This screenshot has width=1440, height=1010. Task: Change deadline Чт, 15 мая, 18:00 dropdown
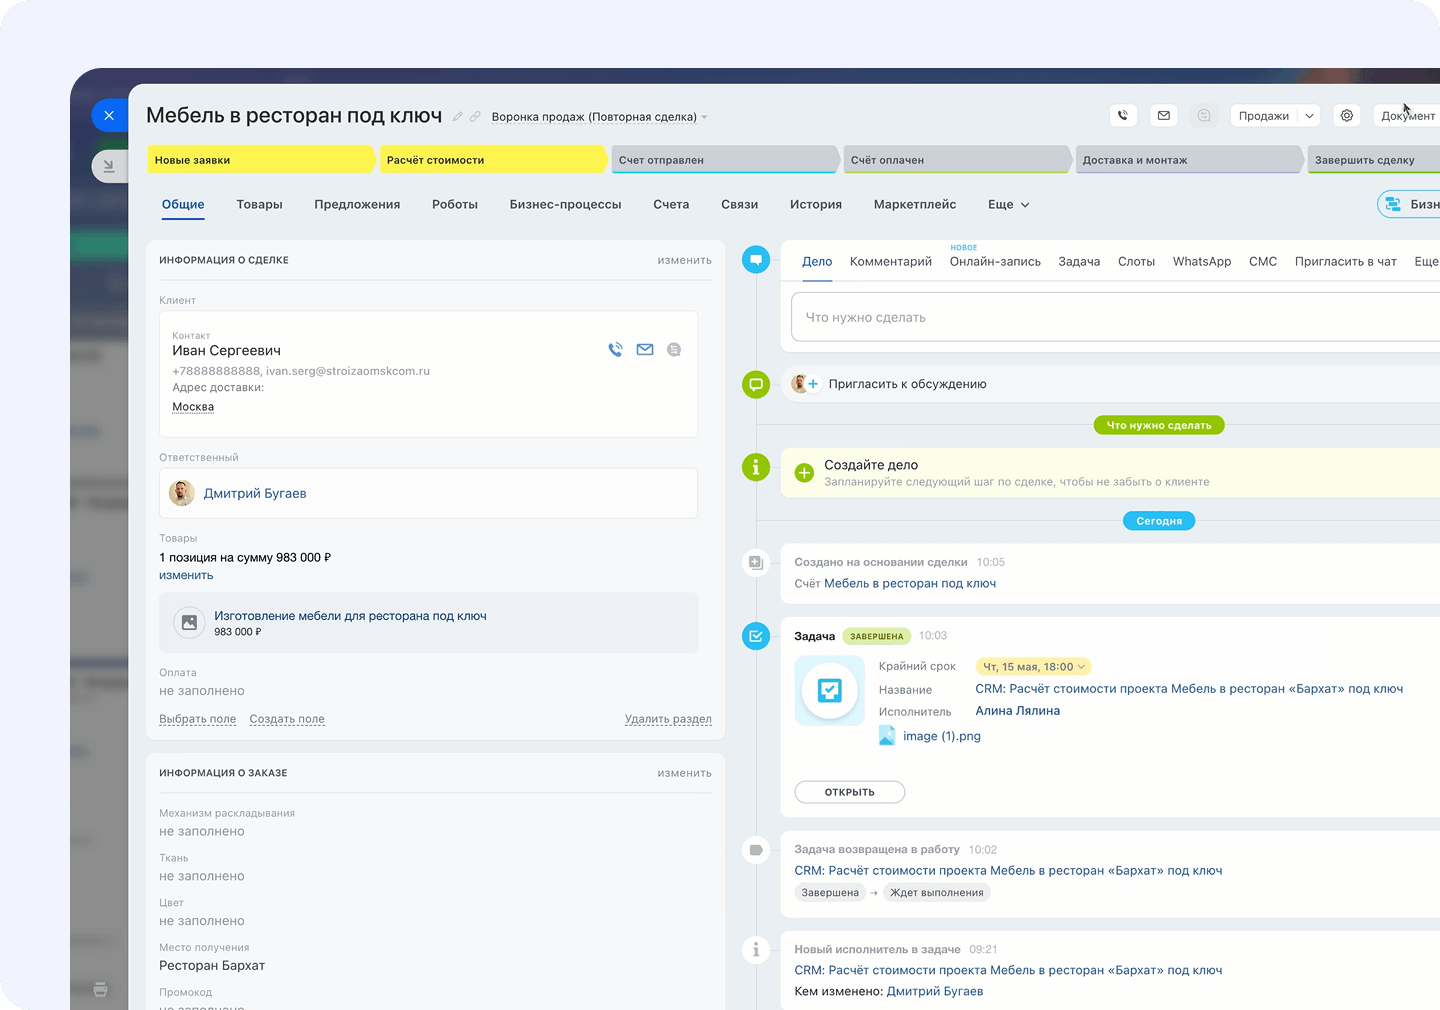1033,667
